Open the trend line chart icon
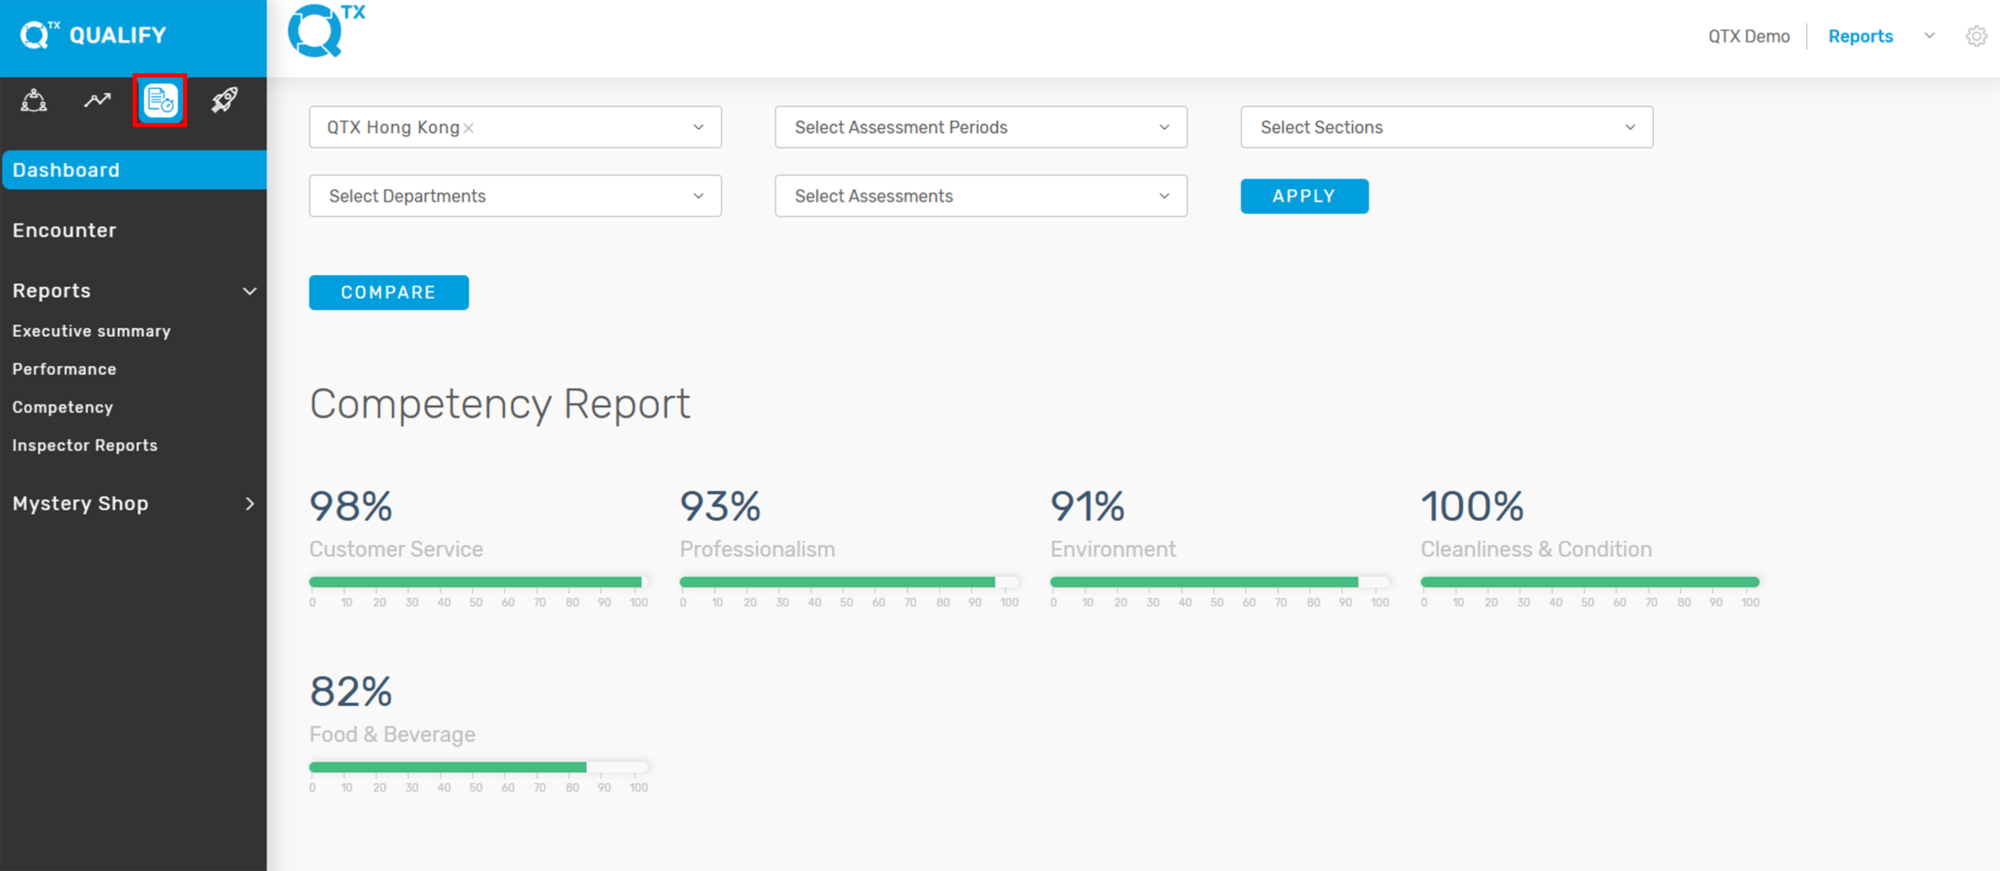2000x871 pixels. (97, 100)
